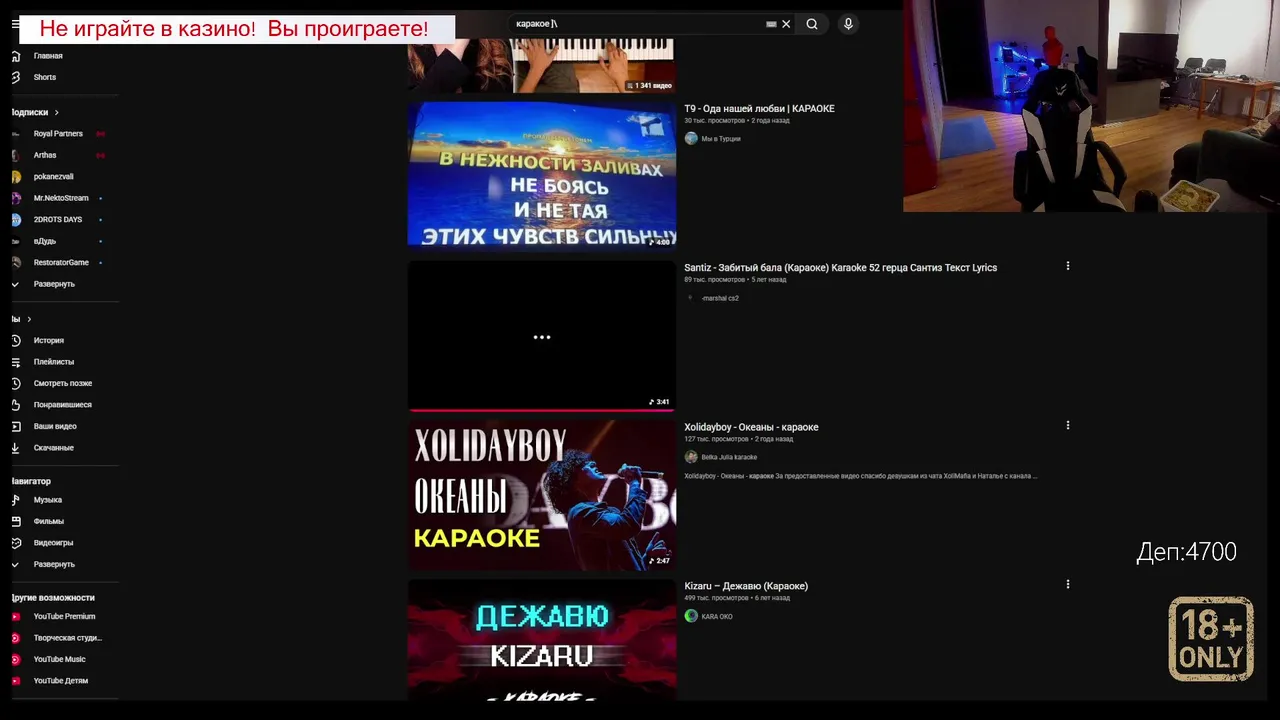Open the YouTube Детям icon
The height and width of the screenshot is (720, 1280).
(15, 681)
